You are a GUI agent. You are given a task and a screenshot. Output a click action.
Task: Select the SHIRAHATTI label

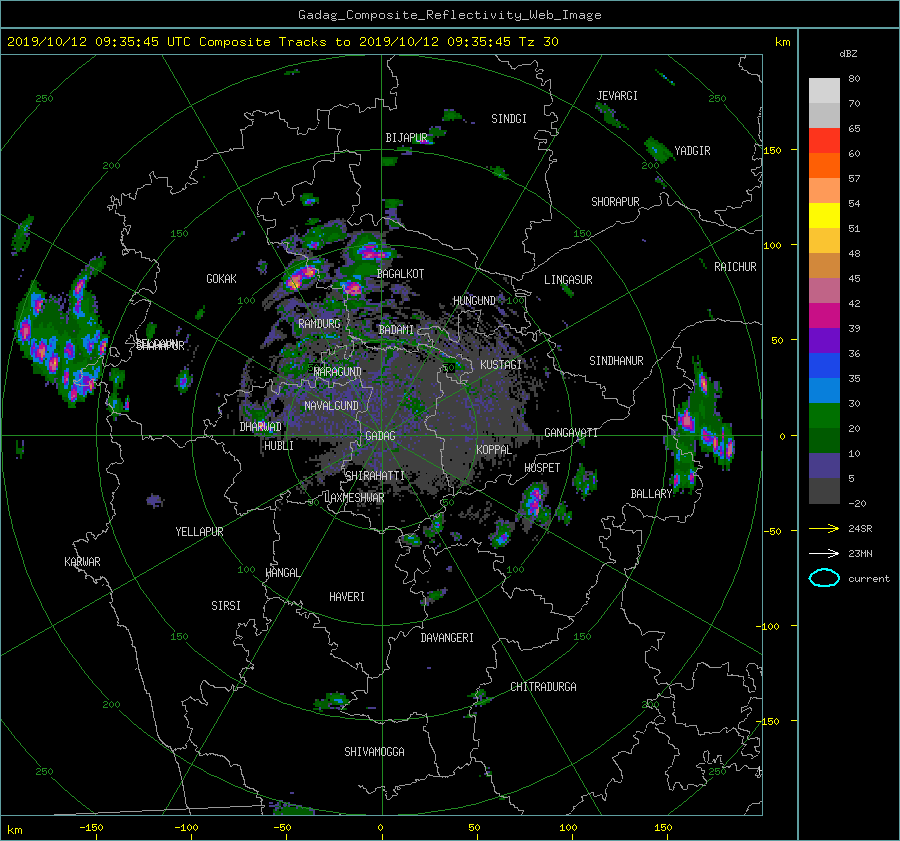coord(375,476)
